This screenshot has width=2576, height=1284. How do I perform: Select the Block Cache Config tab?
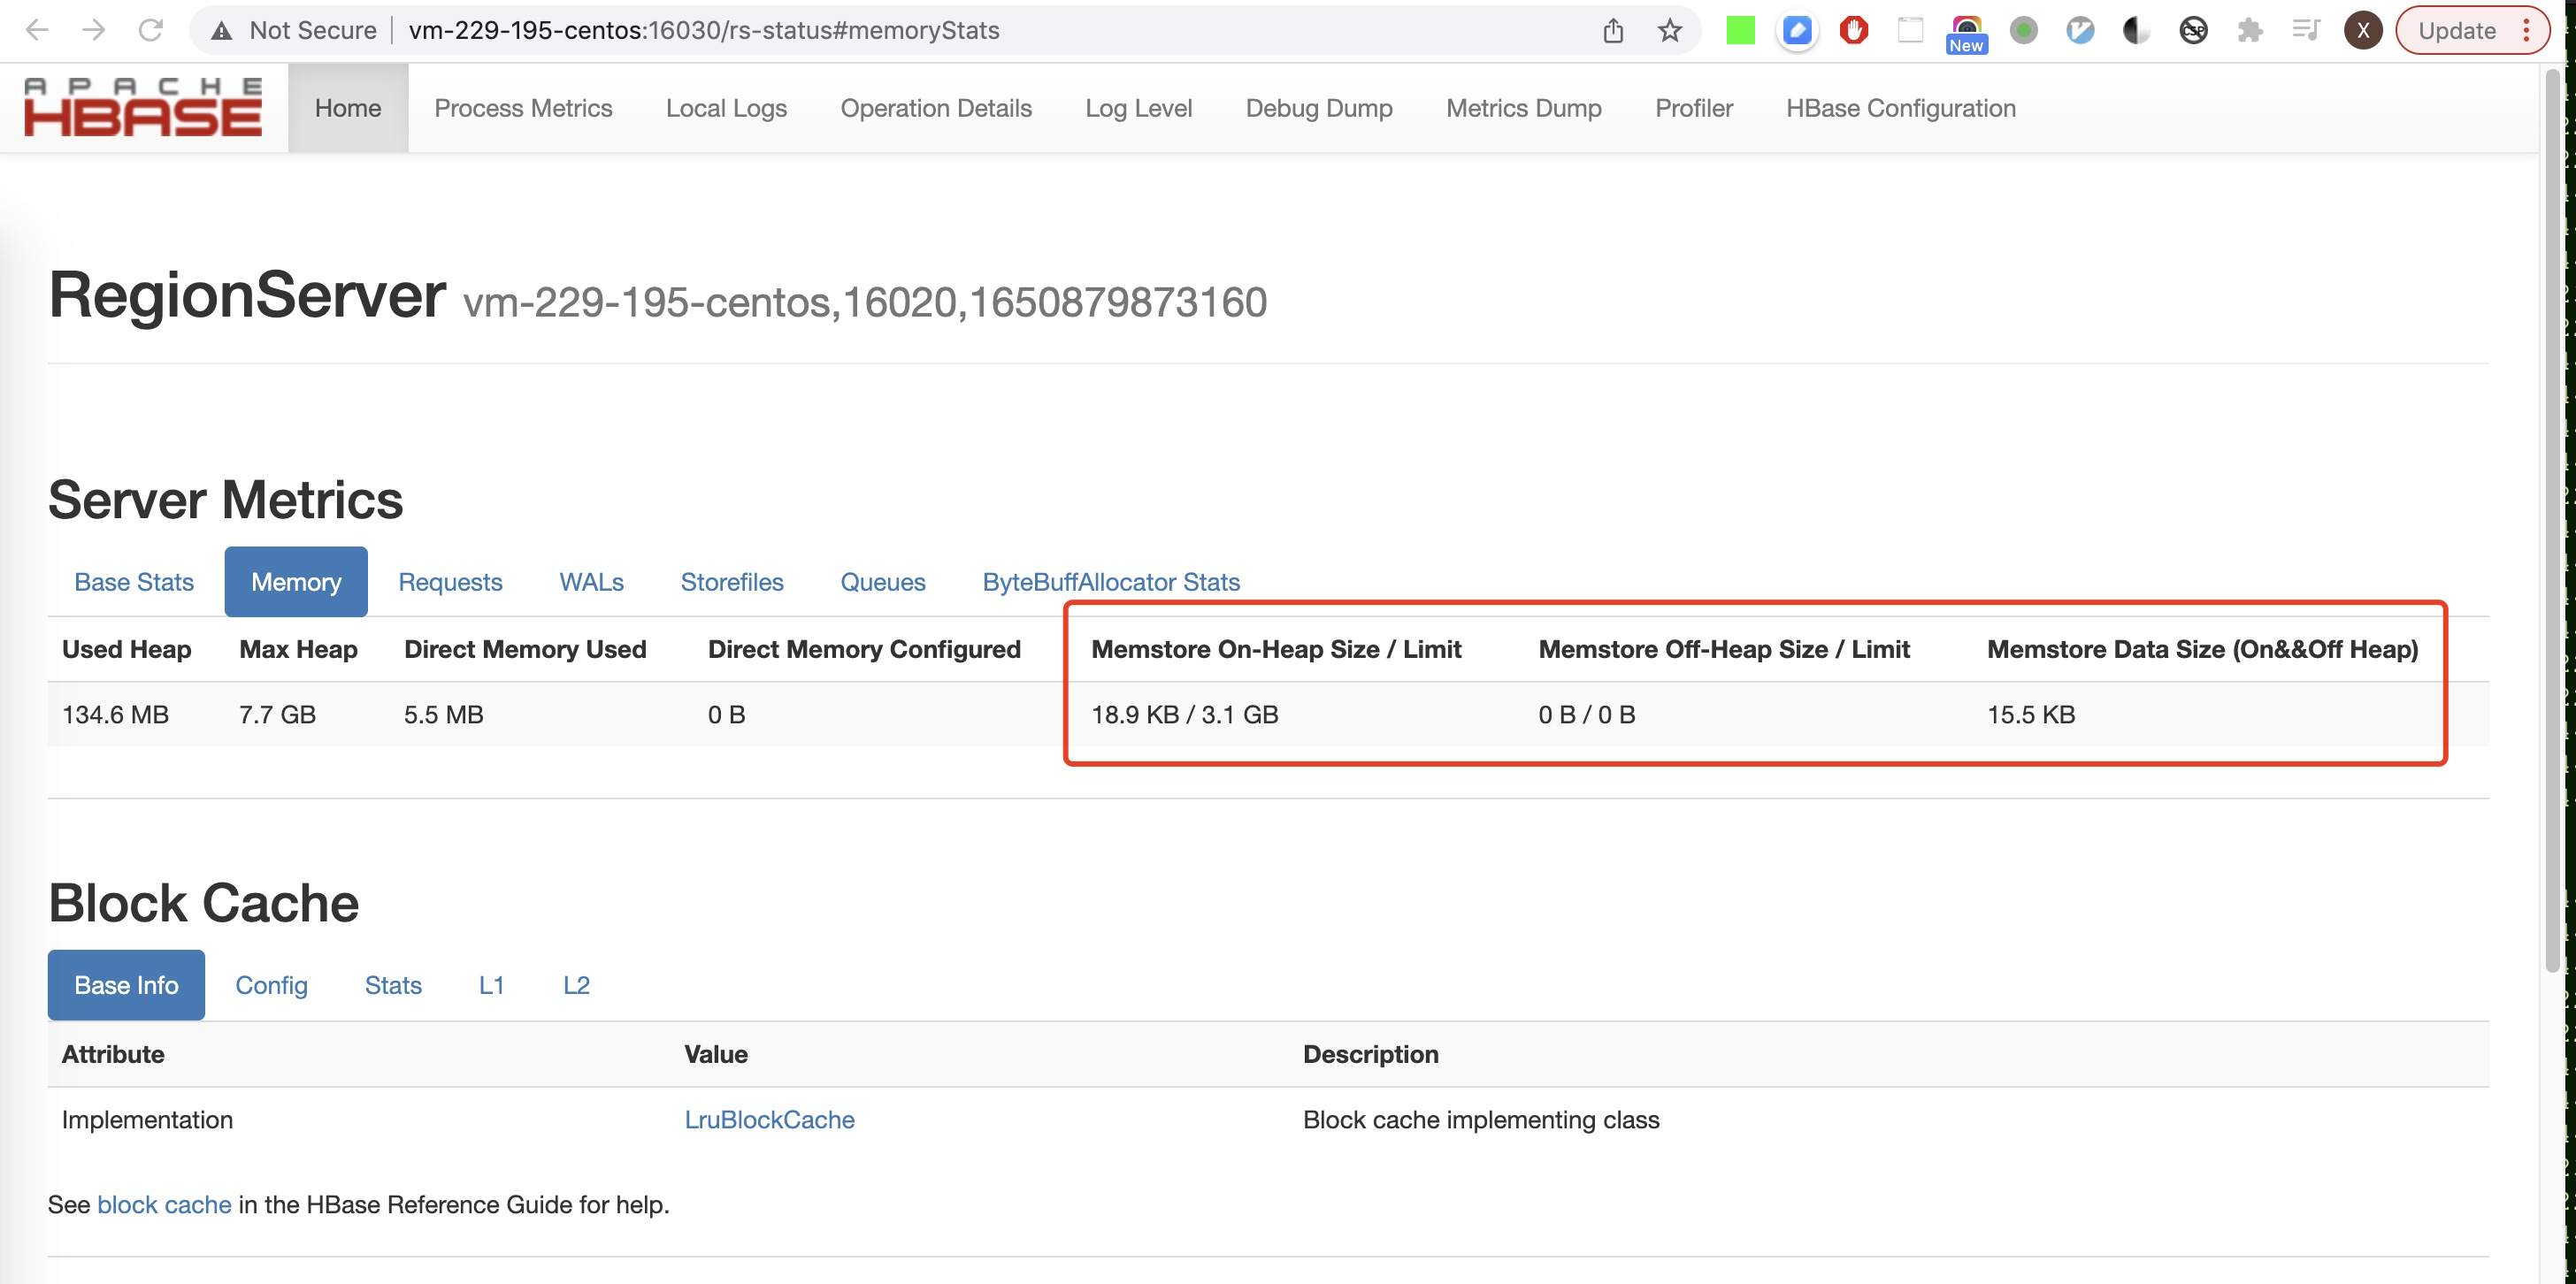[x=271, y=985]
